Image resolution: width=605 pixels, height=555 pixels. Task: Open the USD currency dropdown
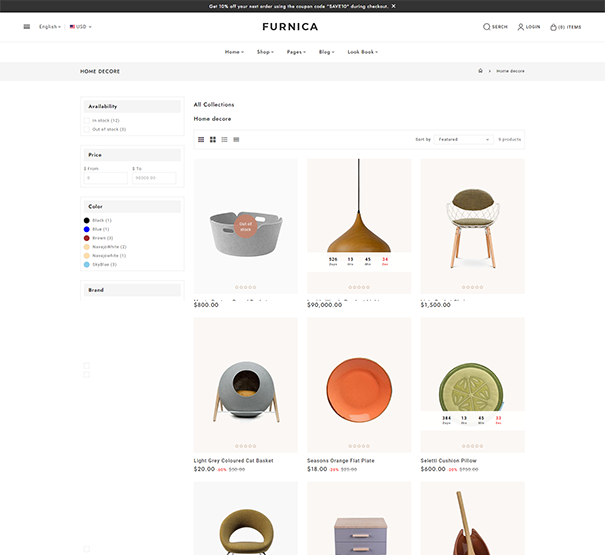[x=81, y=27]
